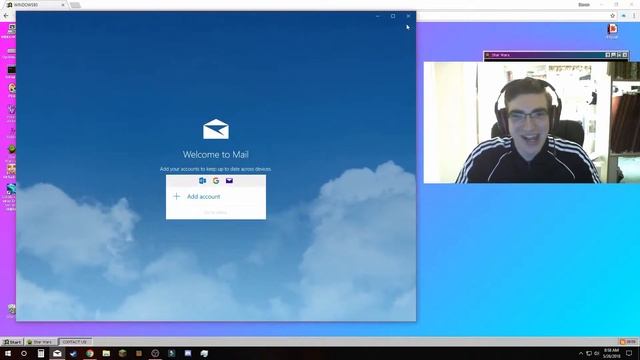Select the WINDOWS93 browser tab

[35, 5]
